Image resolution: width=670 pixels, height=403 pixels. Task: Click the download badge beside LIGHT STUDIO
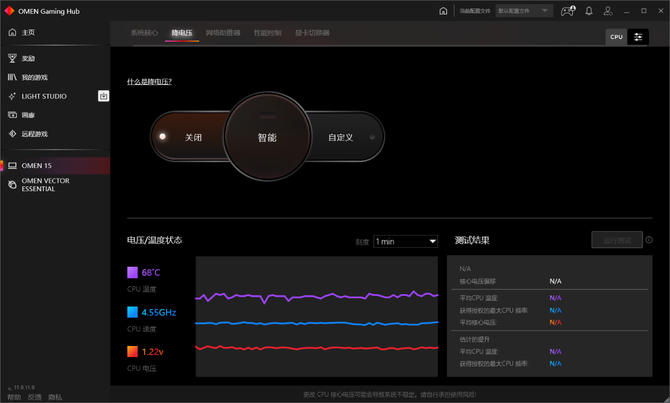pyautogui.click(x=103, y=96)
